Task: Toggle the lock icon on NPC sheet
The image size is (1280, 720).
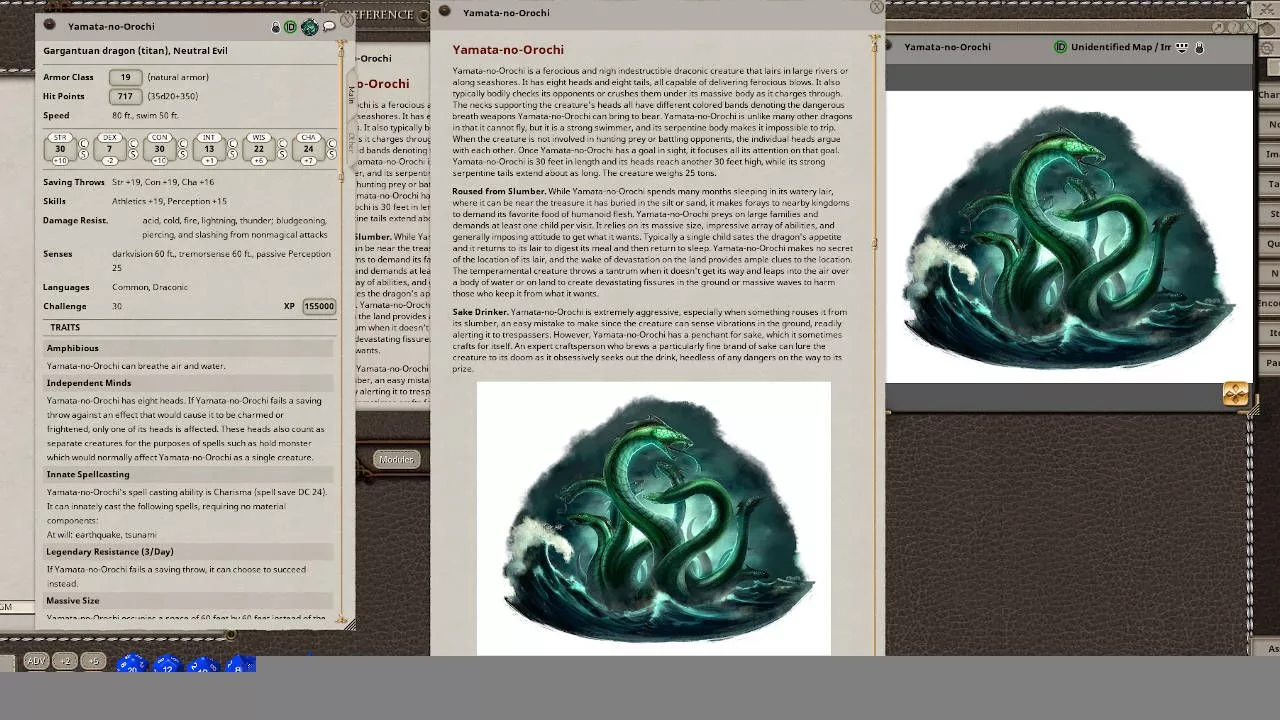Action: (276, 27)
